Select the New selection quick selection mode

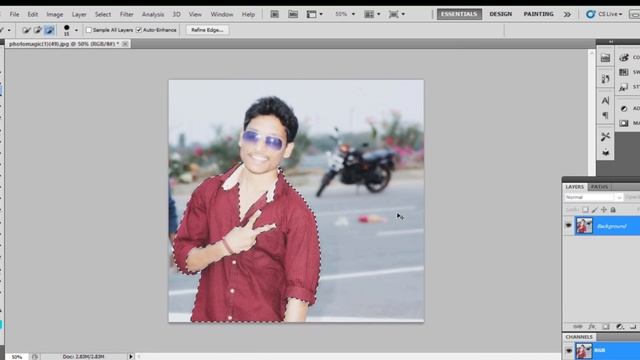[x=27, y=30]
